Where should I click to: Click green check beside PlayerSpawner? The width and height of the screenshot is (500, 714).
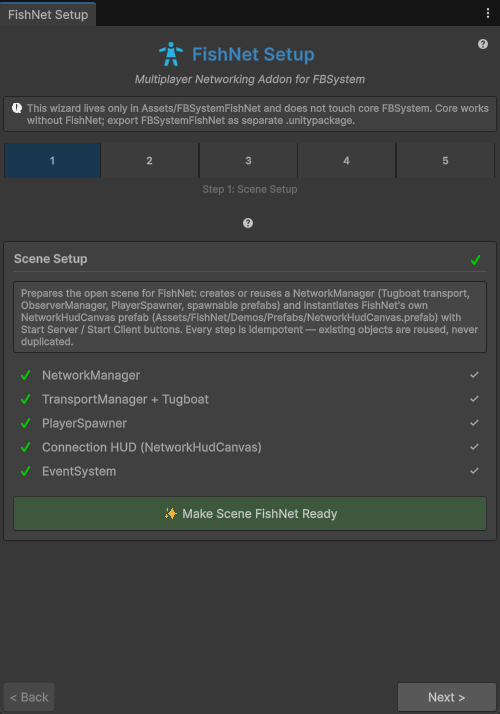pos(26,423)
